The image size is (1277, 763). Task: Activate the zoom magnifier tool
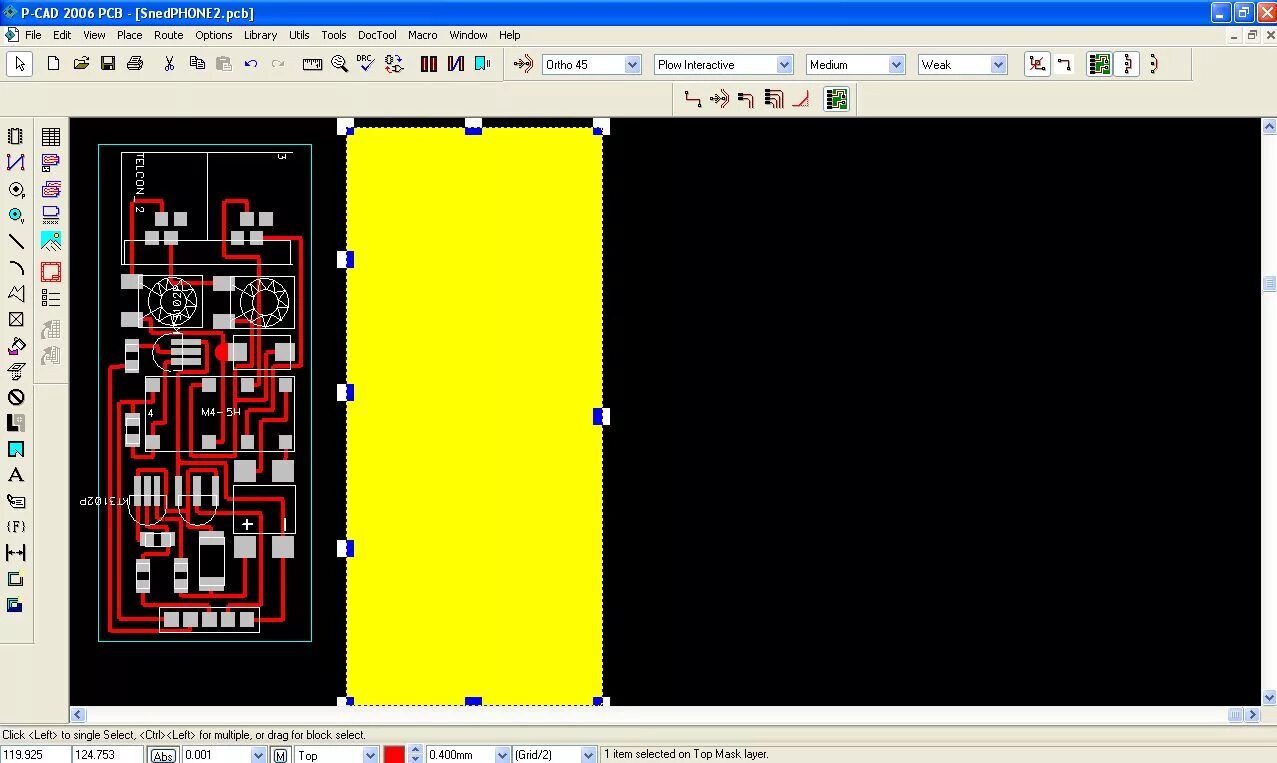(x=340, y=64)
